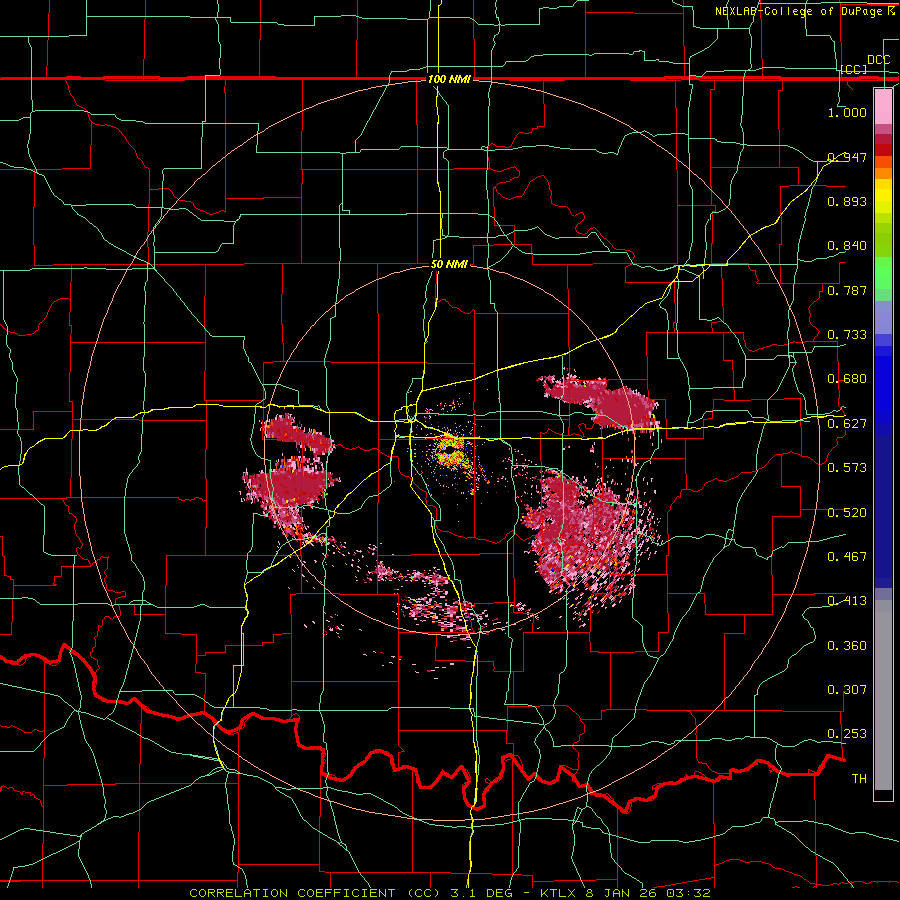This screenshot has height=900, width=900.
Task: Click the 0.787 scale value
Action: [x=847, y=290]
